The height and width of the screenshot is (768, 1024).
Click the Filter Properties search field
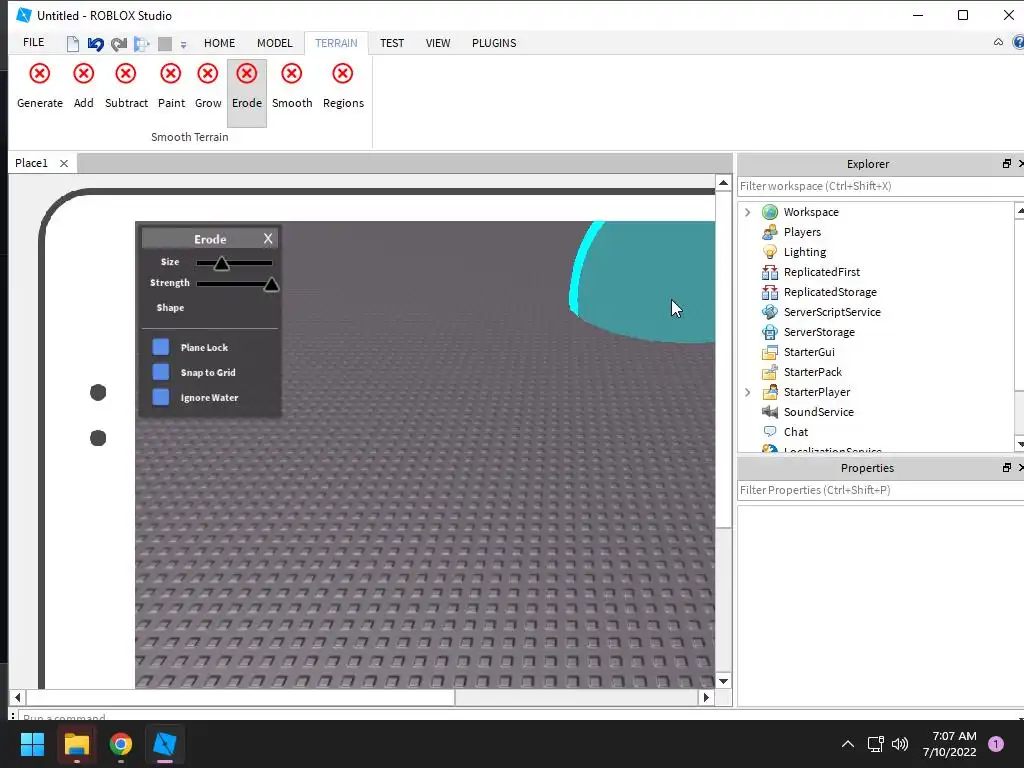click(x=880, y=490)
